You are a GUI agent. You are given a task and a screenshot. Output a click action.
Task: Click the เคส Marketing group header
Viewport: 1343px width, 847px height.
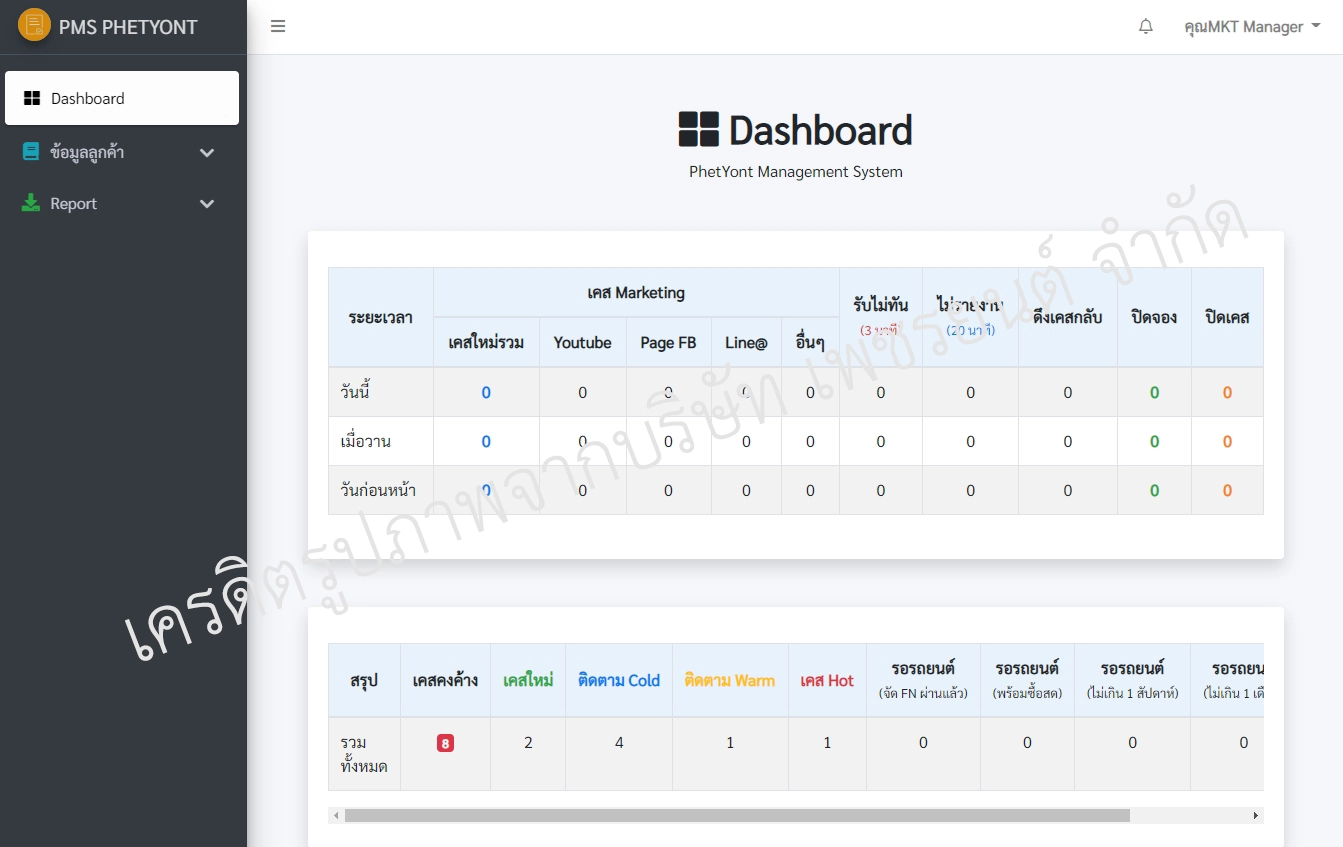(636, 293)
